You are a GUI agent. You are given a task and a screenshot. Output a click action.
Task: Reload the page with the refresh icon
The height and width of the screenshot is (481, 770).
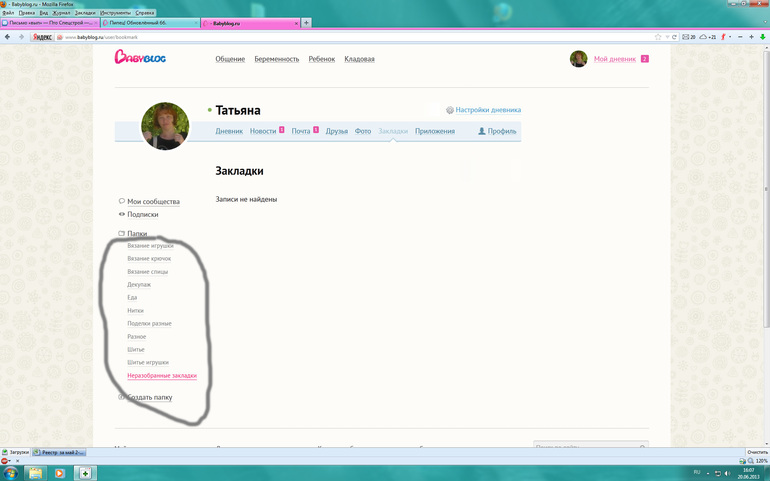[674, 37]
